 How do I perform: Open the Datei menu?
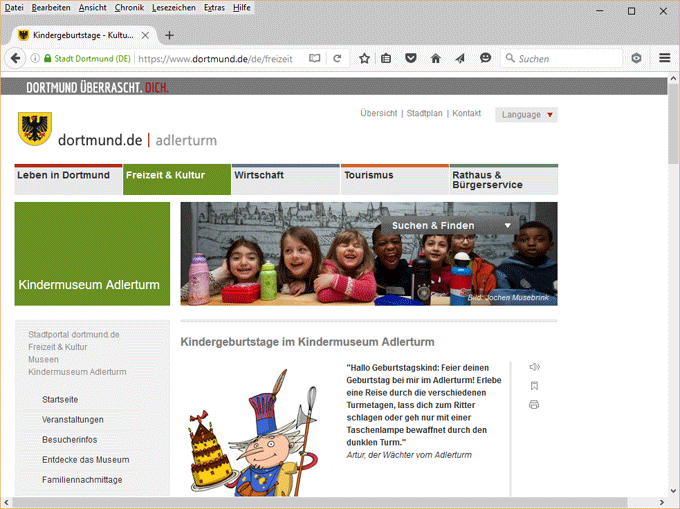[x=14, y=8]
